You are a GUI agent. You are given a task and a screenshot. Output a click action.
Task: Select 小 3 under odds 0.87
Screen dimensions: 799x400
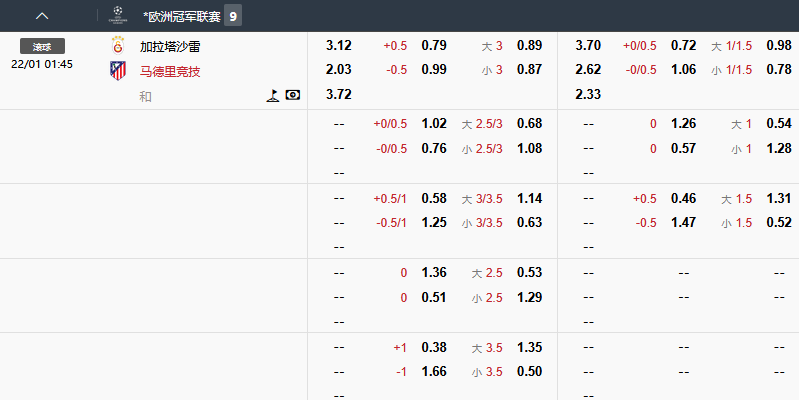pyautogui.click(x=529, y=69)
